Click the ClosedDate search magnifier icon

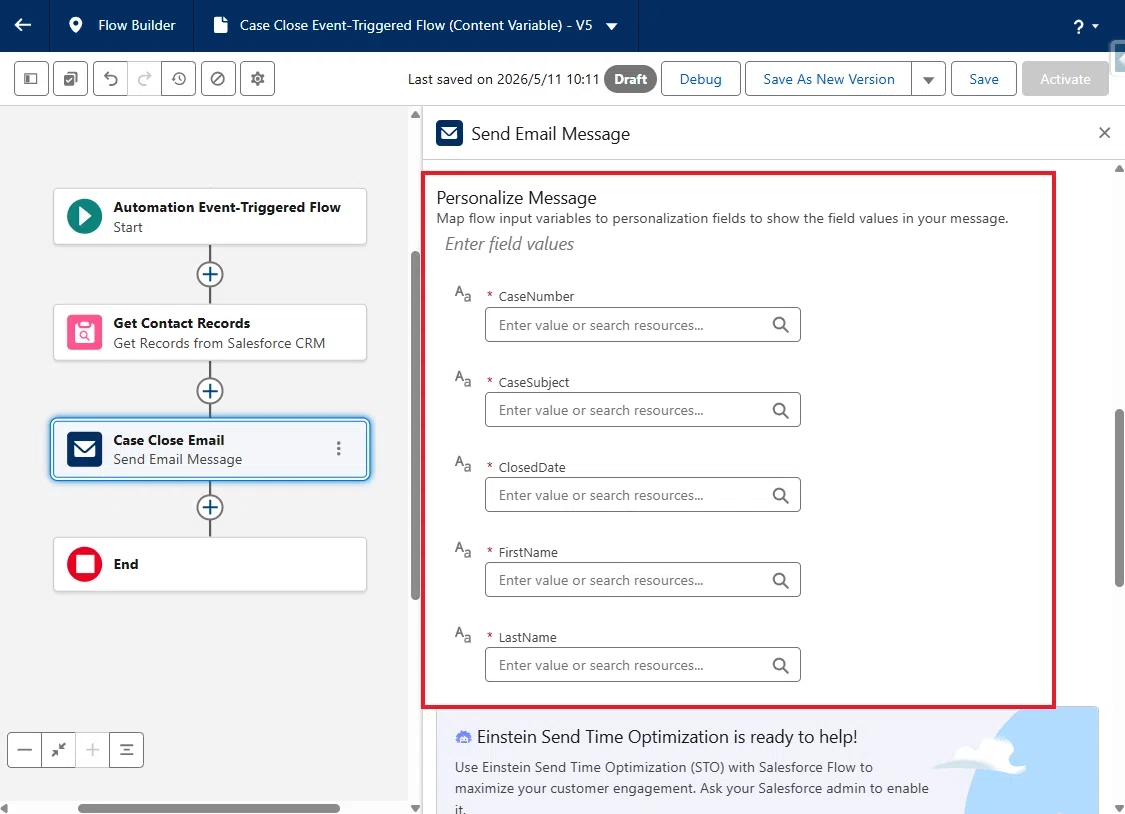(781, 496)
